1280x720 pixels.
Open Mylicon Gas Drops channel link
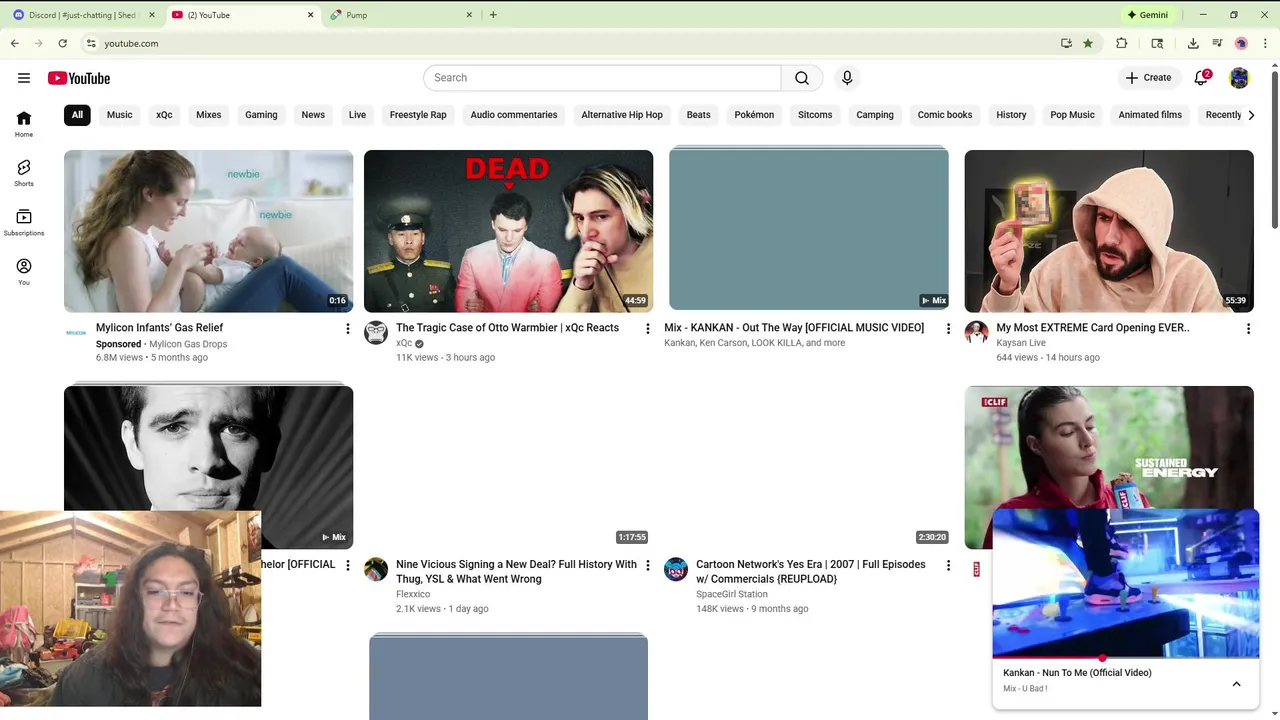(188, 344)
